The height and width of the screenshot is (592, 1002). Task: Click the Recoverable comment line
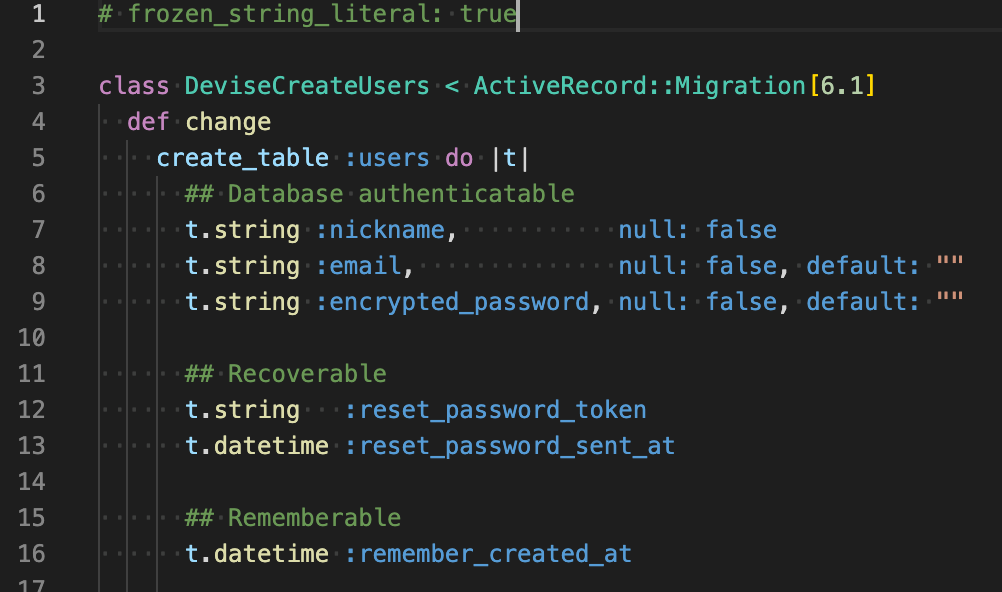coord(286,373)
